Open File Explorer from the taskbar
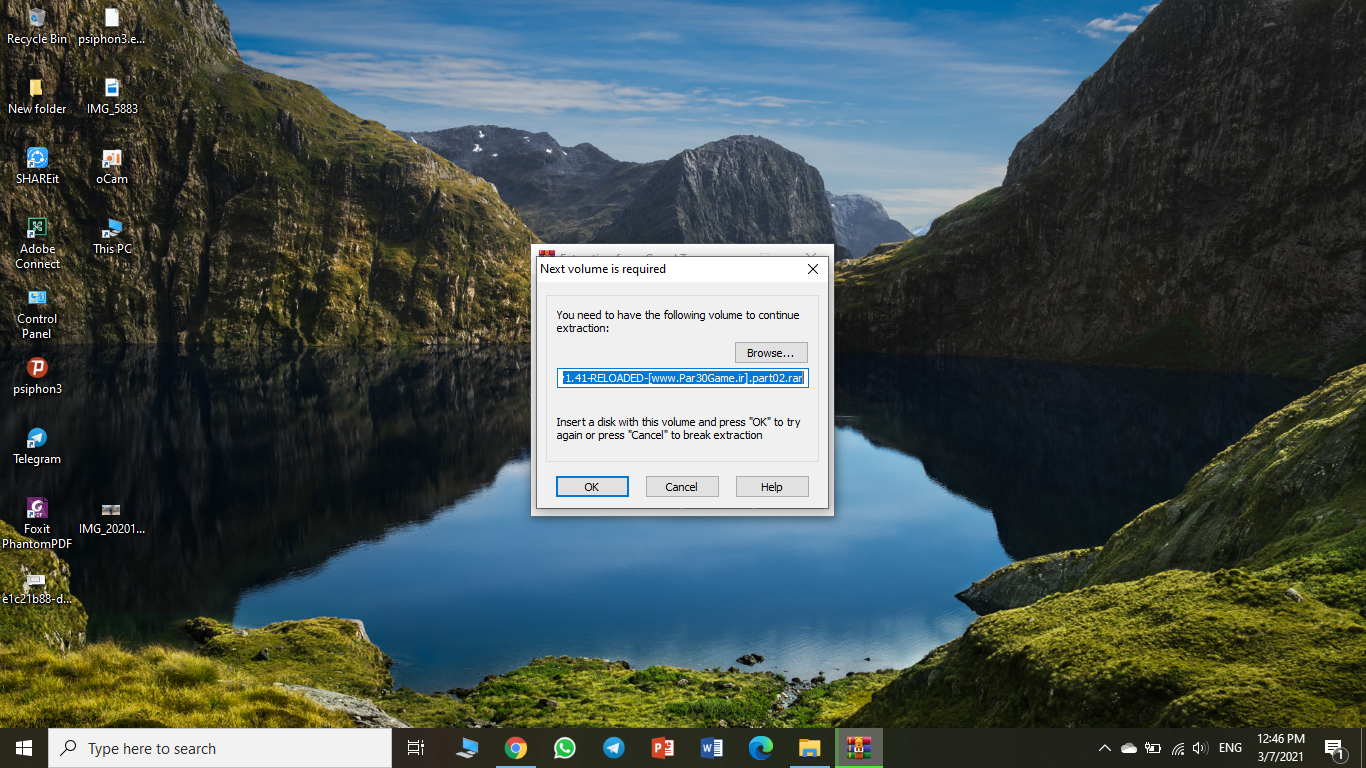Screen dimensions: 1366x768 (x=810, y=748)
